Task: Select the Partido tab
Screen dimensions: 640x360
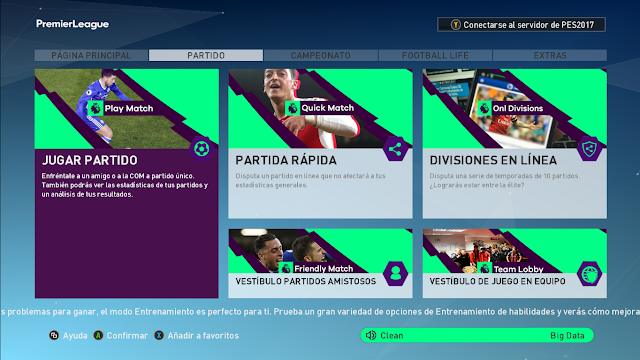Action: pyautogui.click(x=206, y=56)
